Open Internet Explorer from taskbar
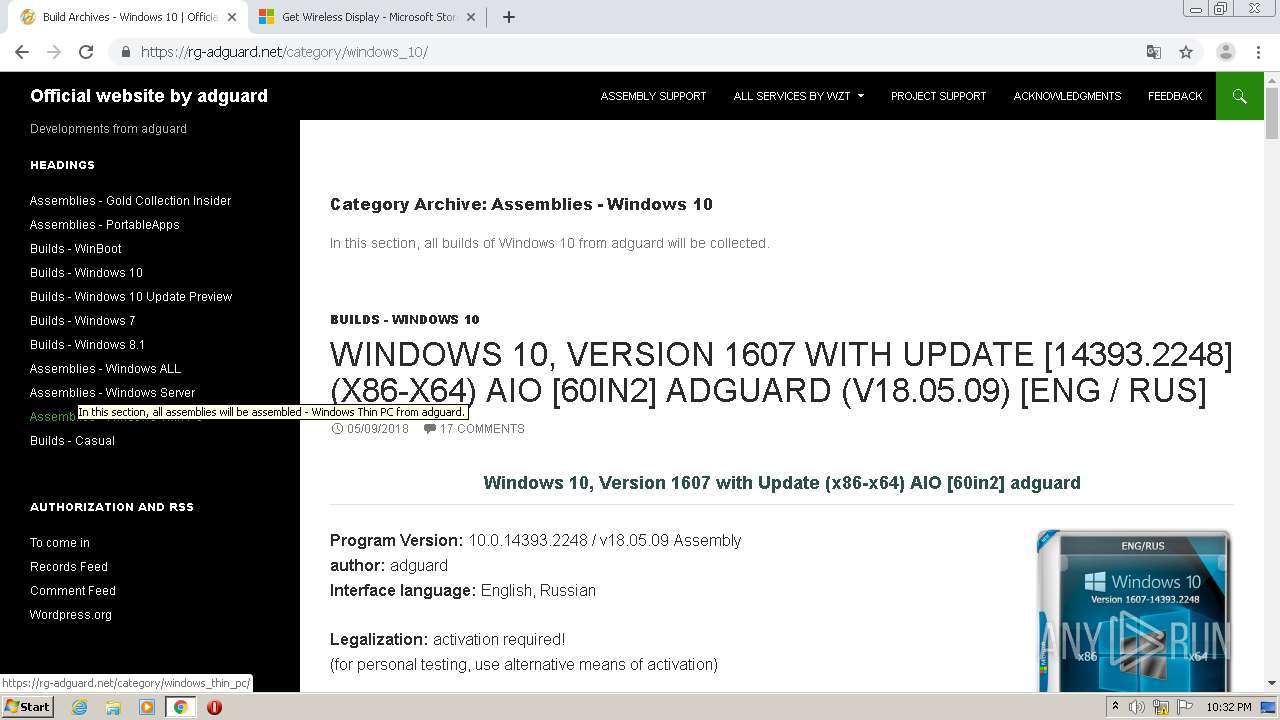The width and height of the screenshot is (1280, 720). 79,707
